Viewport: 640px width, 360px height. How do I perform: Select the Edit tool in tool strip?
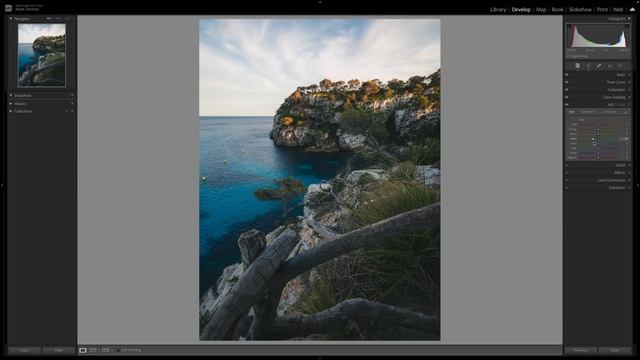point(578,66)
